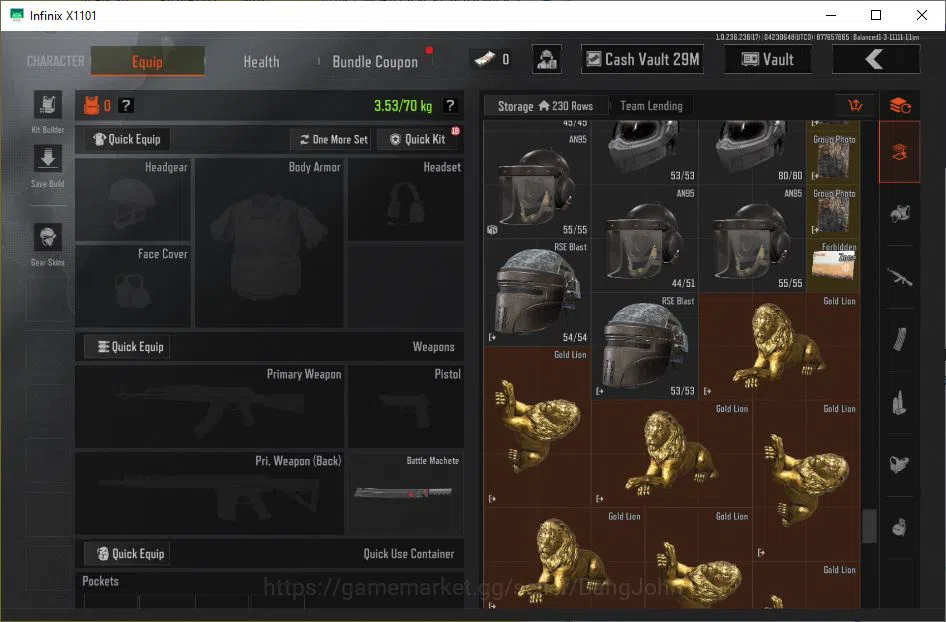Select the empty Face Cover slot
Viewport: 946px width, 622px height.
[x=133, y=286]
